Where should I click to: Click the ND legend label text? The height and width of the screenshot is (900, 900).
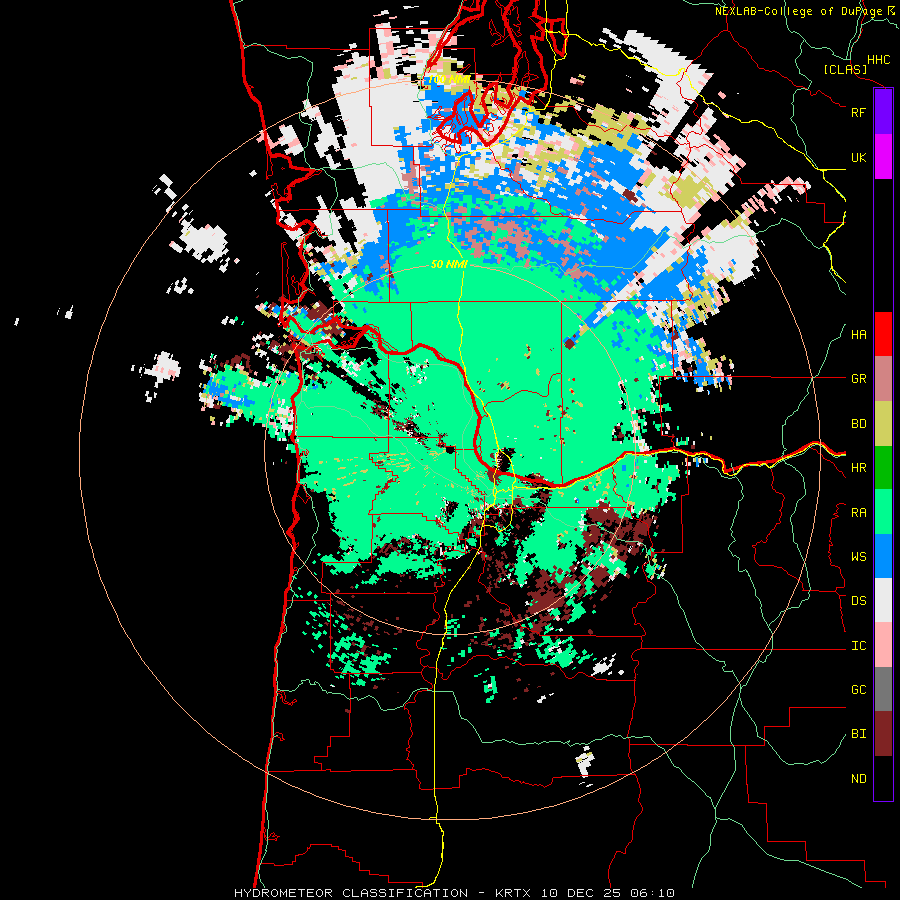(859, 779)
